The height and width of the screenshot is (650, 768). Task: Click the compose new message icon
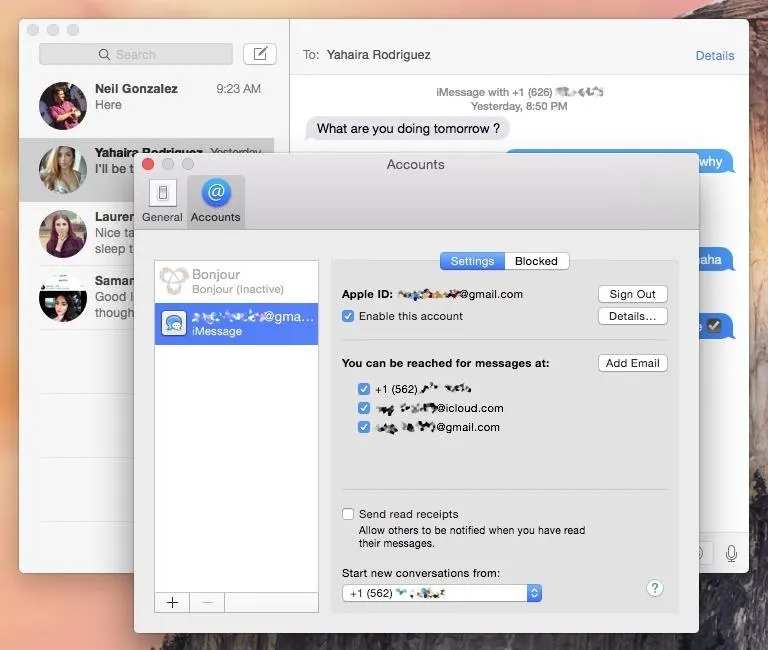coord(260,54)
